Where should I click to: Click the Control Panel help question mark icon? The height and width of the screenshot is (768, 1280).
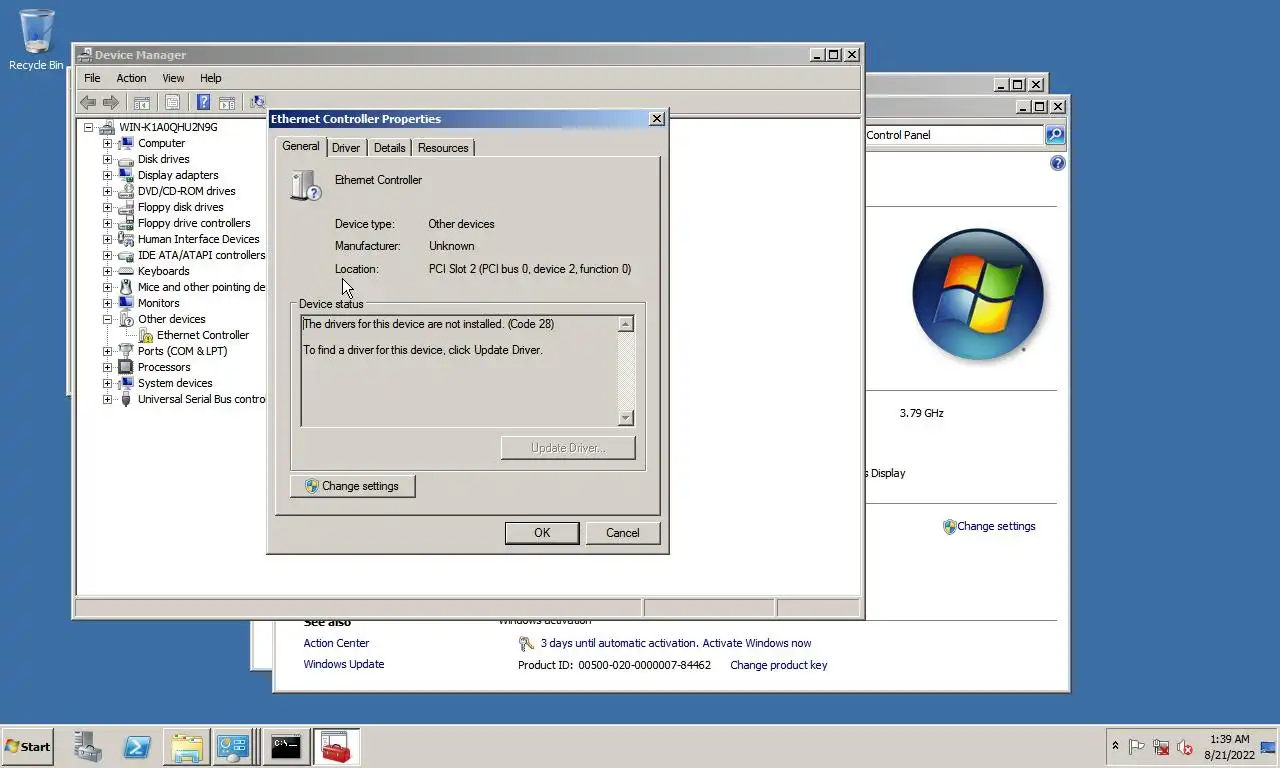point(1058,163)
